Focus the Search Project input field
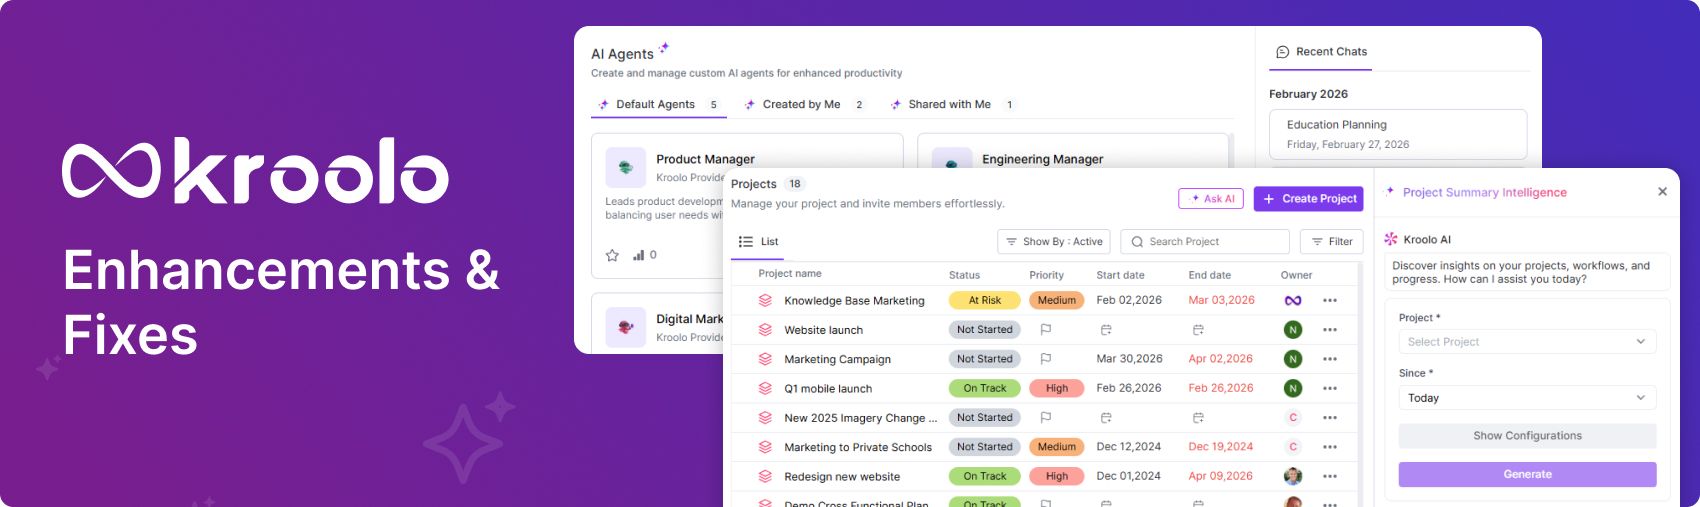 pos(1205,242)
